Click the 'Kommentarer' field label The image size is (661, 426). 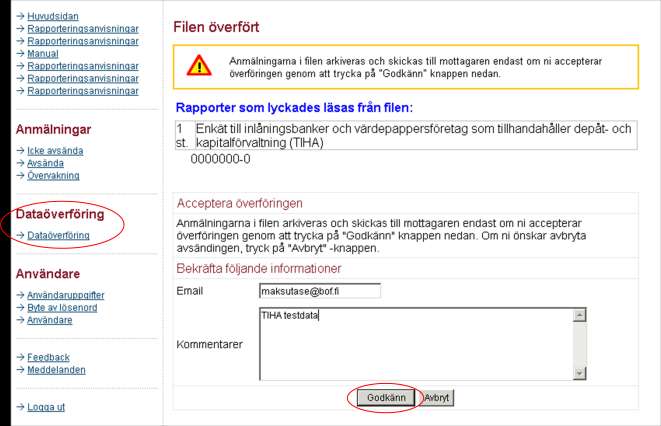point(210,344)
